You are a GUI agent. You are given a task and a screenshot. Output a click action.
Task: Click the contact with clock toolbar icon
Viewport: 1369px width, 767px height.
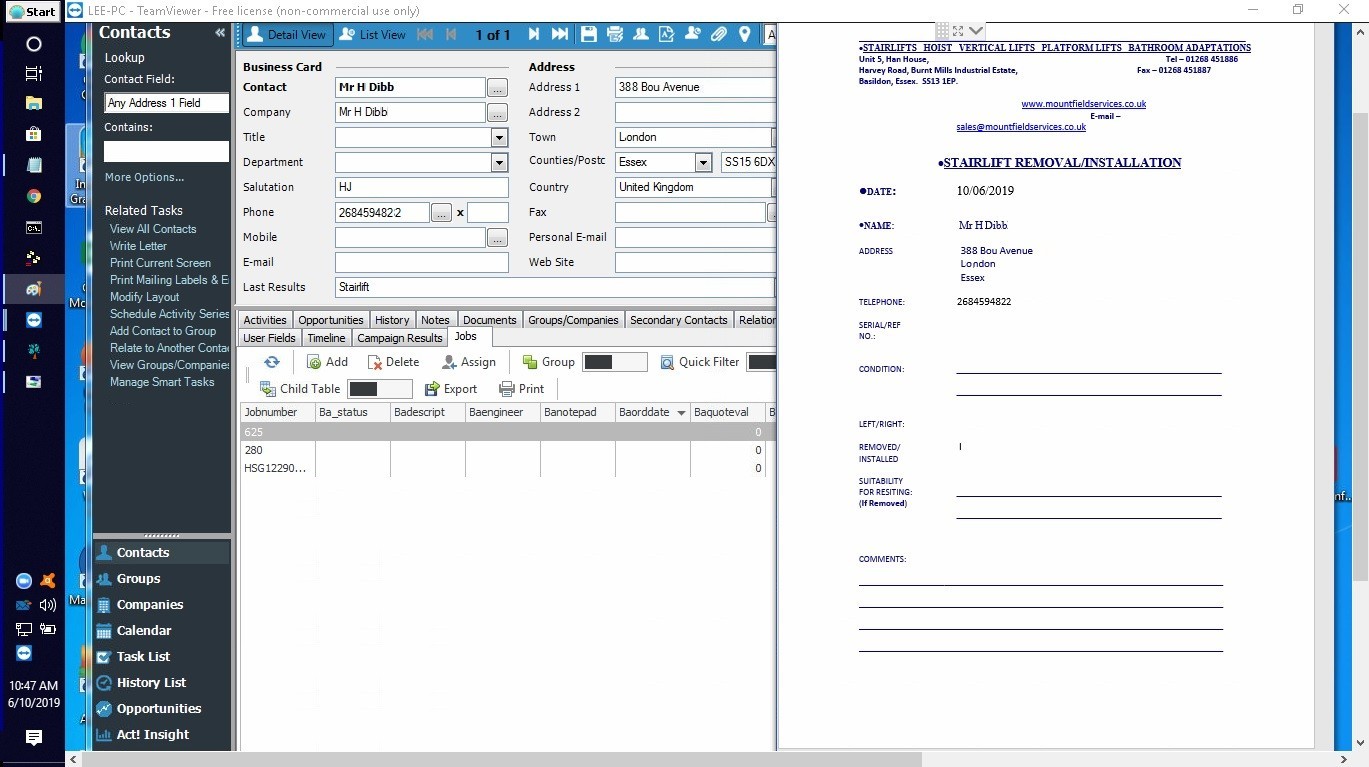pyautogui.click(x=692, y=34)
